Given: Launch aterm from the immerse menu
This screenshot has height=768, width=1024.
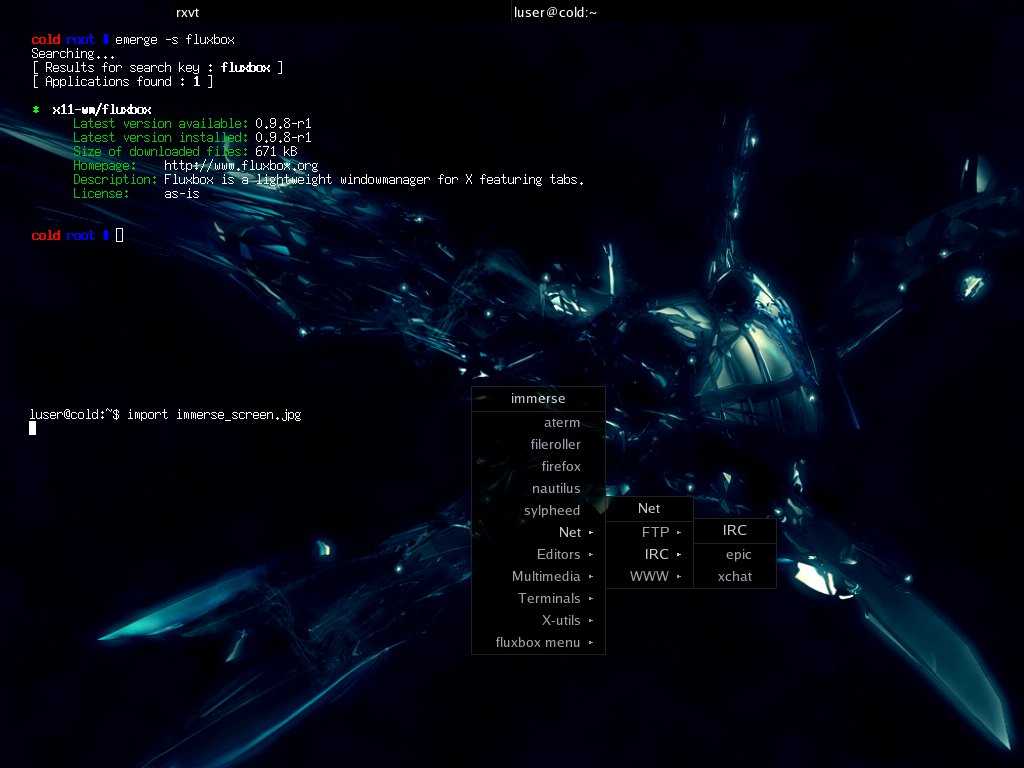Looking at the screenshot, I should (561, 422).
